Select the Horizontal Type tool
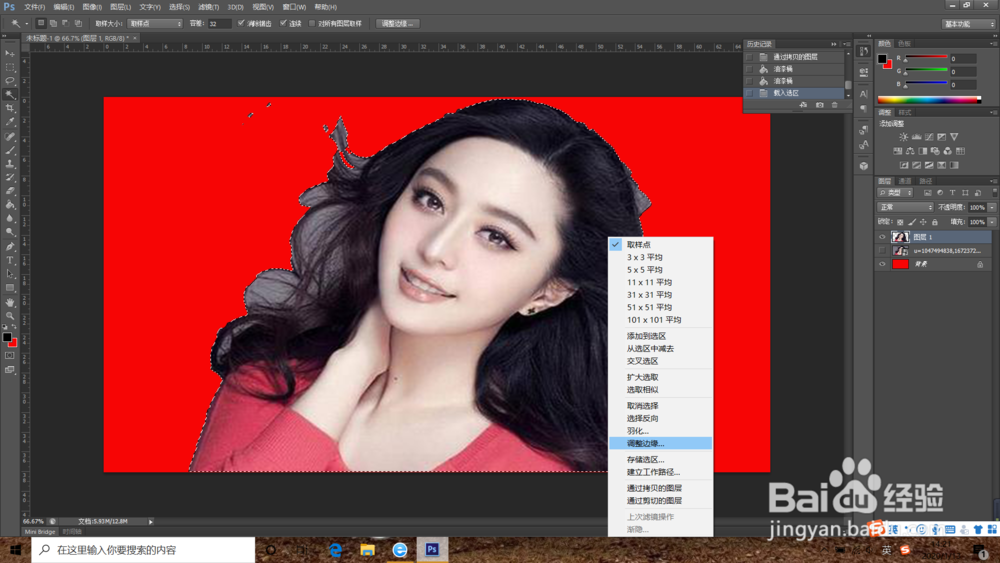 10,260
